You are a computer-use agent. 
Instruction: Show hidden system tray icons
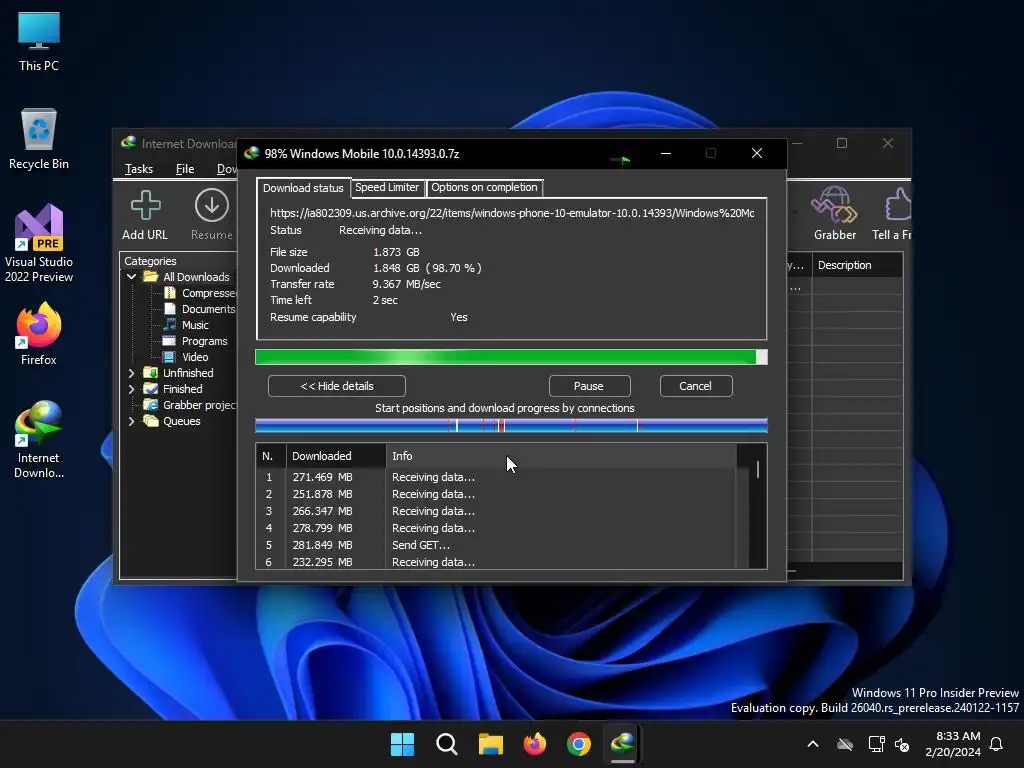click(813, 744)
